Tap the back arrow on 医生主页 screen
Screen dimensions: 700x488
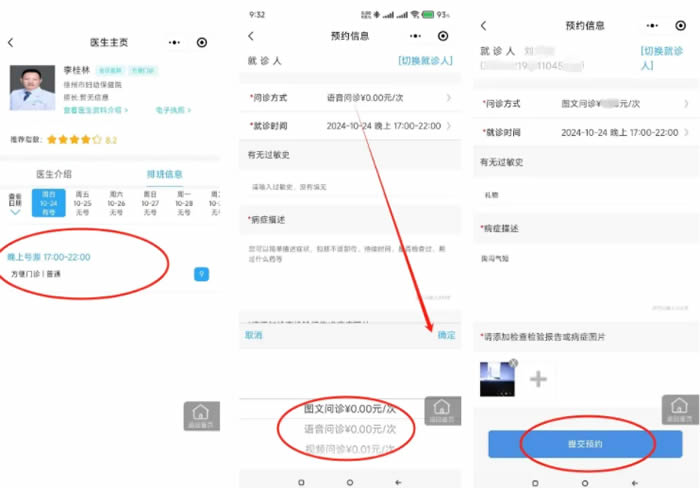11,43
